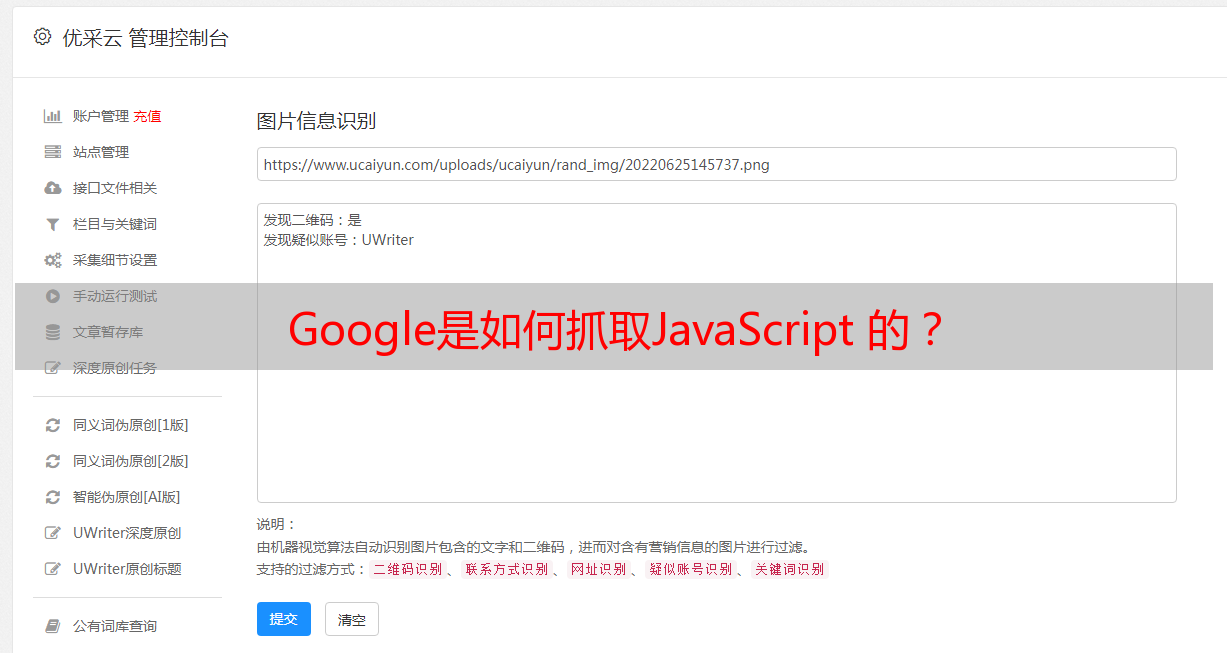Click the server icon for 站点管理

(x=53, y=152)
